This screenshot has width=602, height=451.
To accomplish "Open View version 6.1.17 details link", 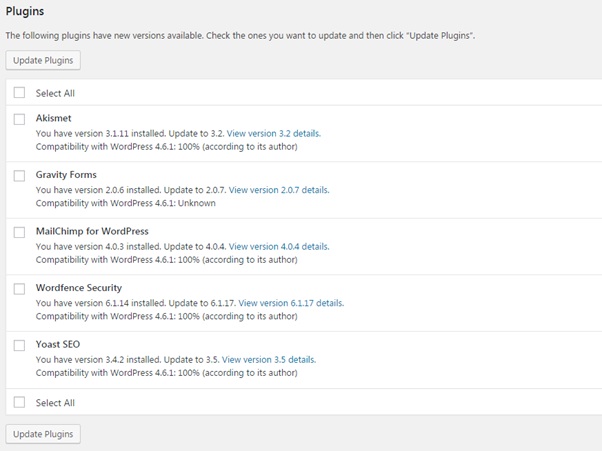I will coord(291,303).
